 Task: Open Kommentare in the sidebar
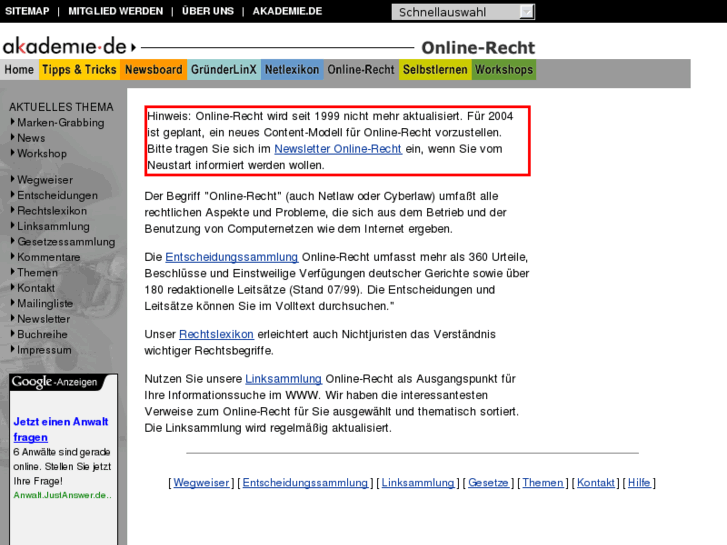pos(49,257)
